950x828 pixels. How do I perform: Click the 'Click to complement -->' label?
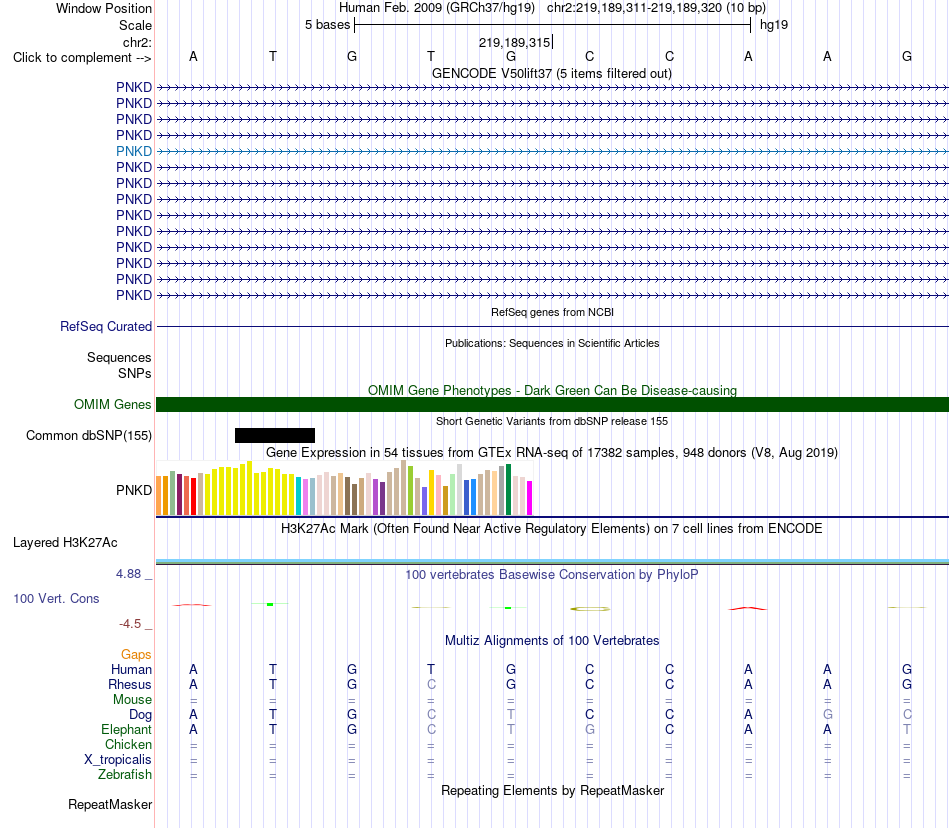point(82,58)
